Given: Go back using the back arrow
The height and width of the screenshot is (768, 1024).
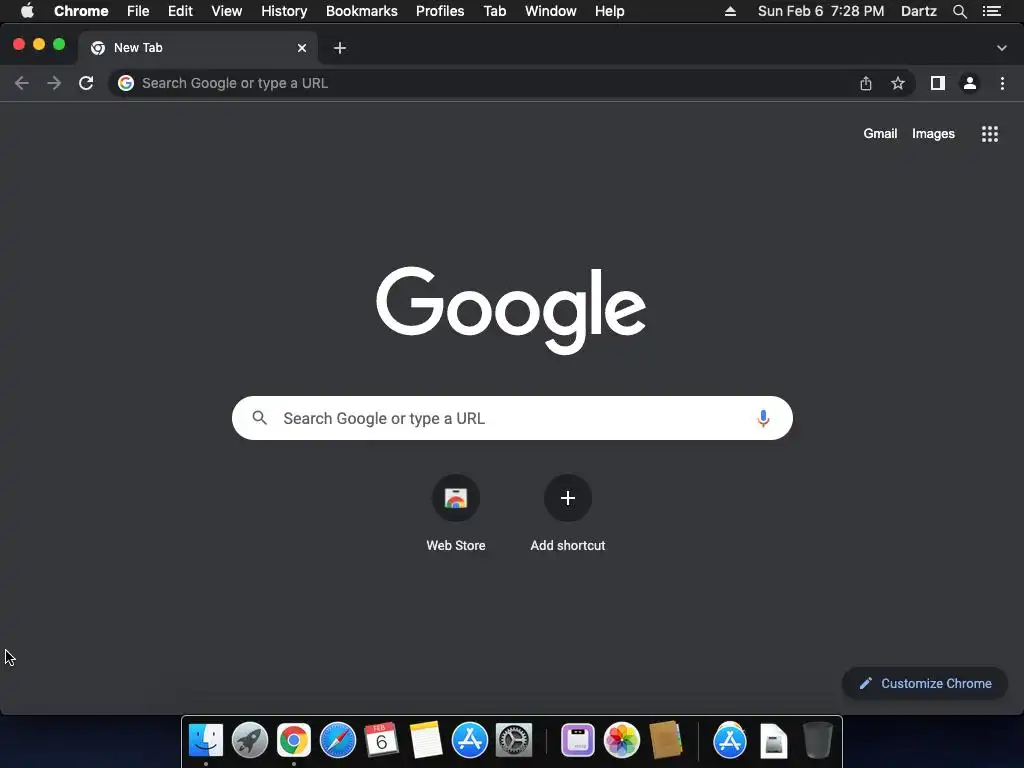Looking at the screenshot, I should pyautogui.click(x=22, y=83).
